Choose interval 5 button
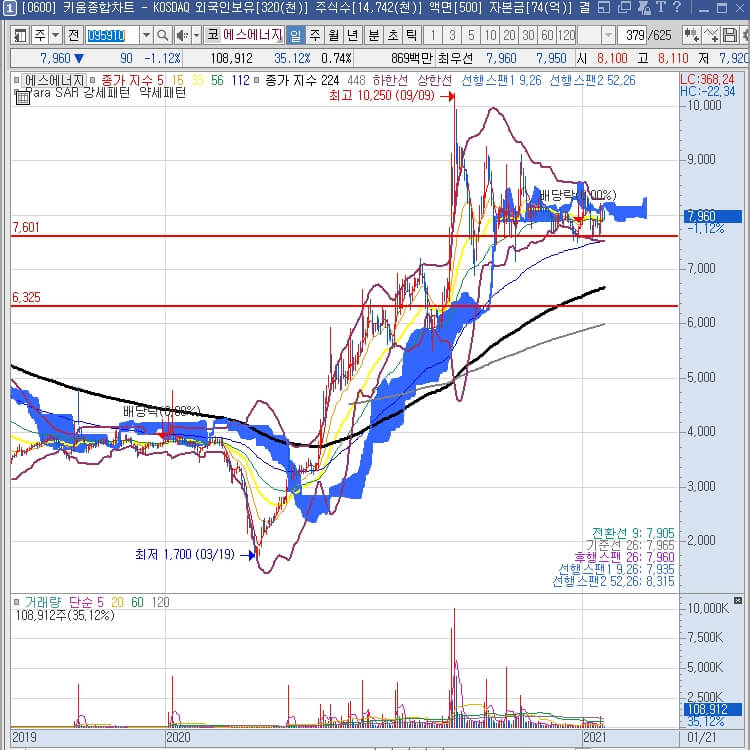Image resolution: width=750 pixels, height=750 pixels. pyautogui.click(x=471, y=35)
